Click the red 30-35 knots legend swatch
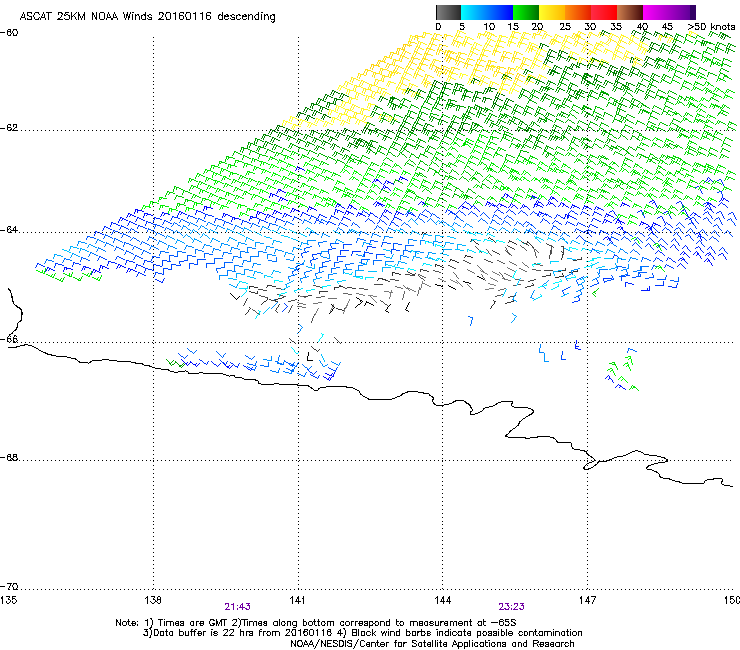The height and width of the screenshot is (650, 740). [604, 12]
